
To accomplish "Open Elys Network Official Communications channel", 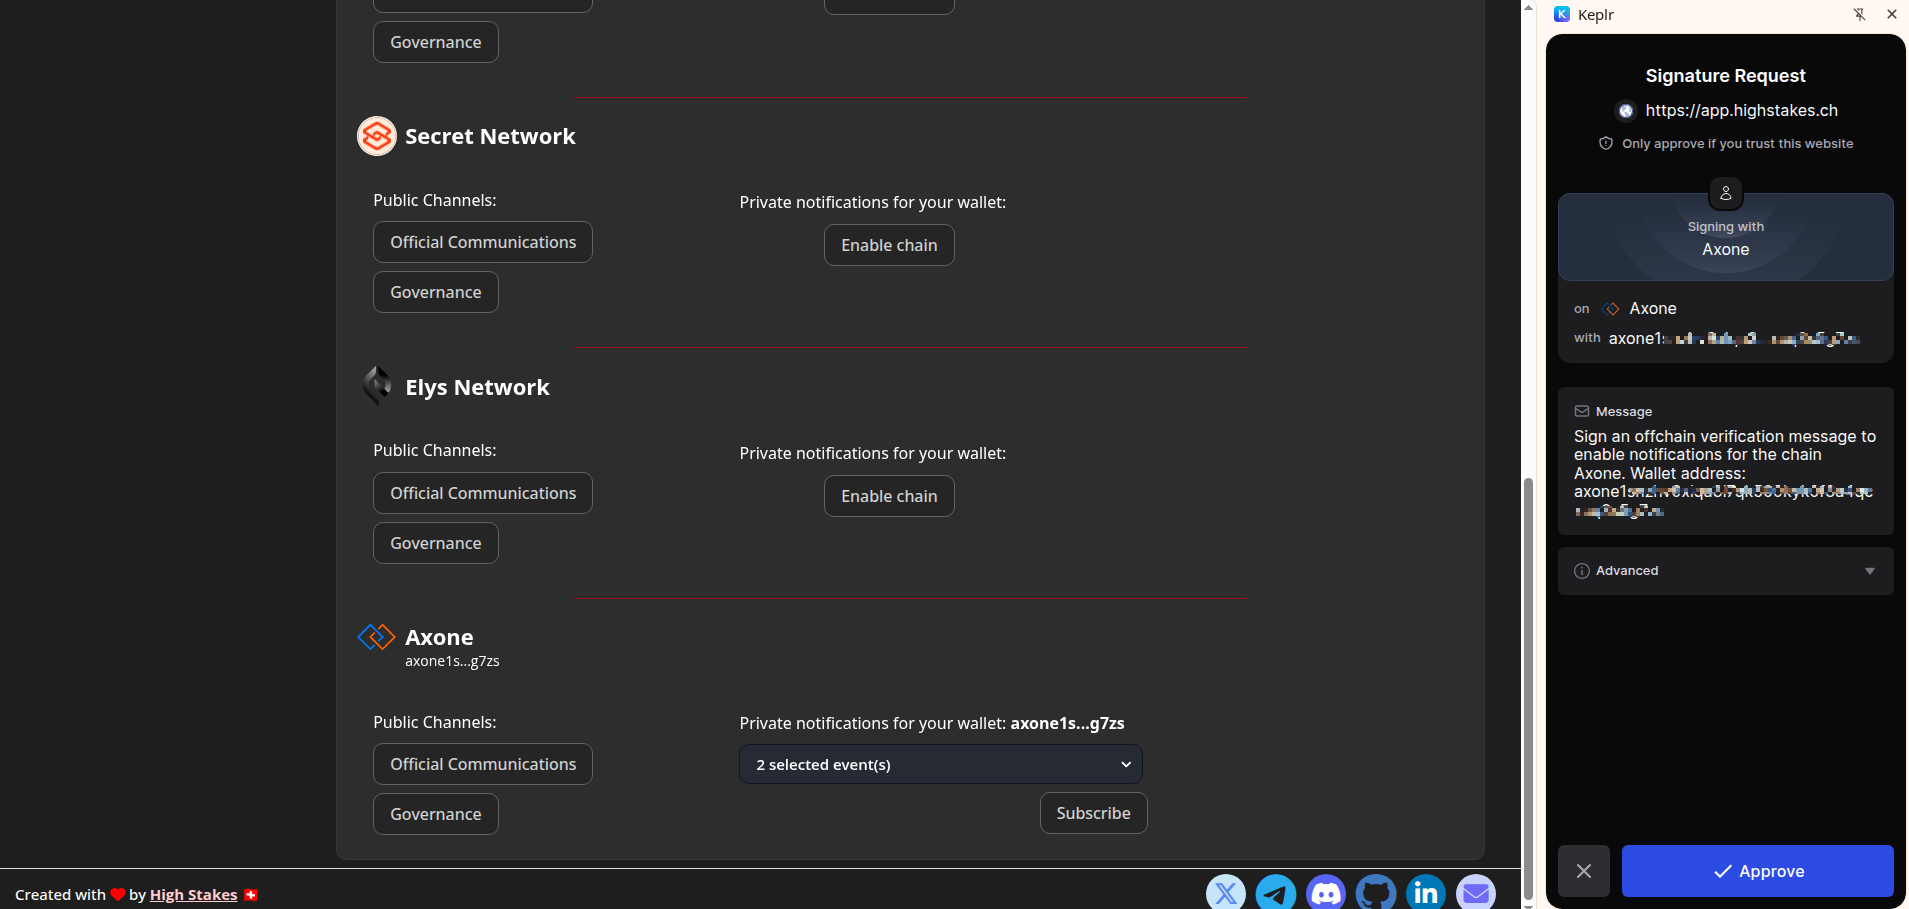I will coord(483,493).
